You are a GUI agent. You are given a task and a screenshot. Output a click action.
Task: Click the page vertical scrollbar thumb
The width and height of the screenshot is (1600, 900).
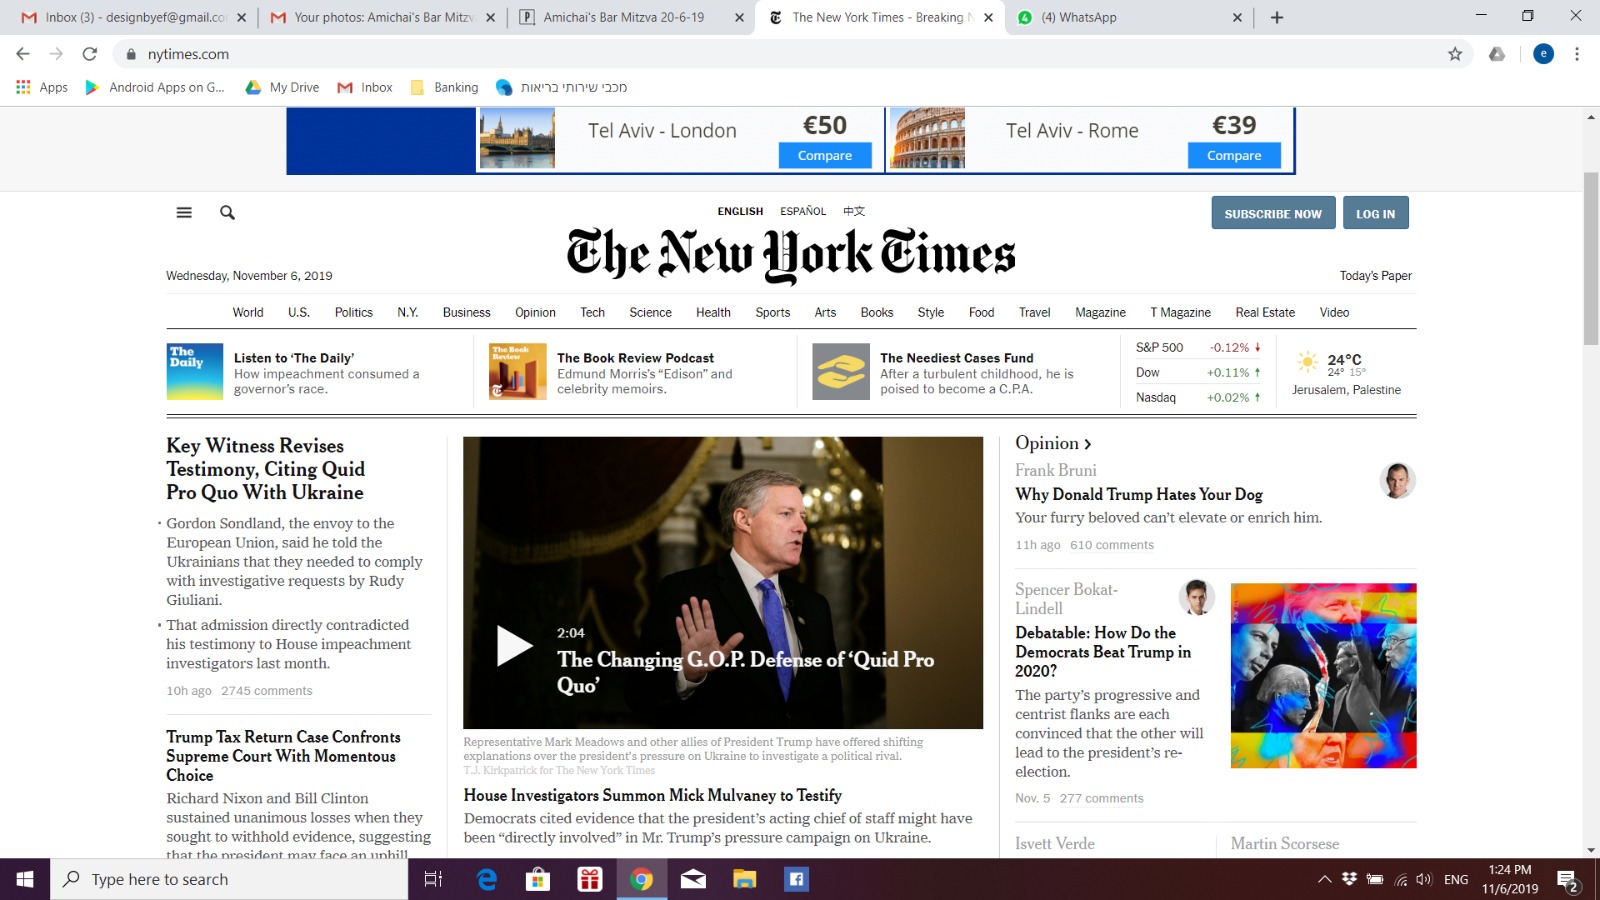[1591, 260]
